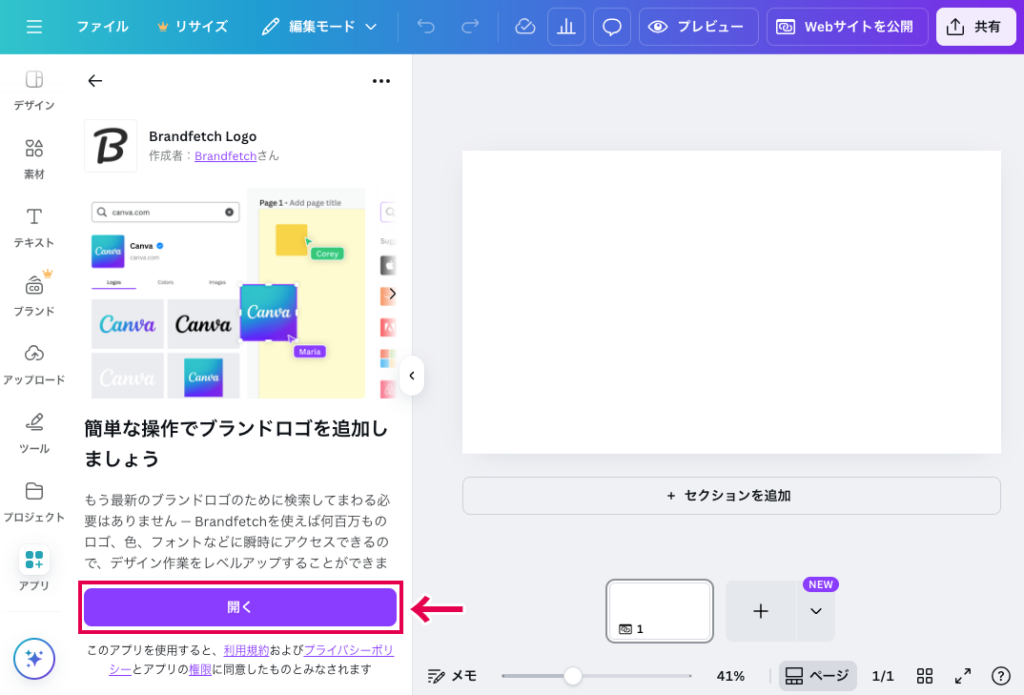This screenshot has height=695, width=1024.
Task: Open the grid view icon
Action: point(925,675)
